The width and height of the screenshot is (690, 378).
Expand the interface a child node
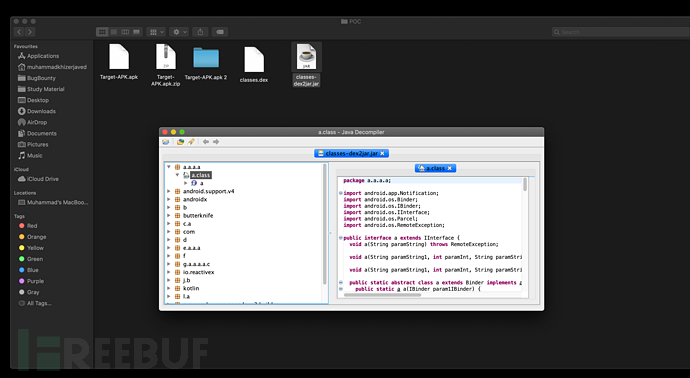[x=186, y=183]
